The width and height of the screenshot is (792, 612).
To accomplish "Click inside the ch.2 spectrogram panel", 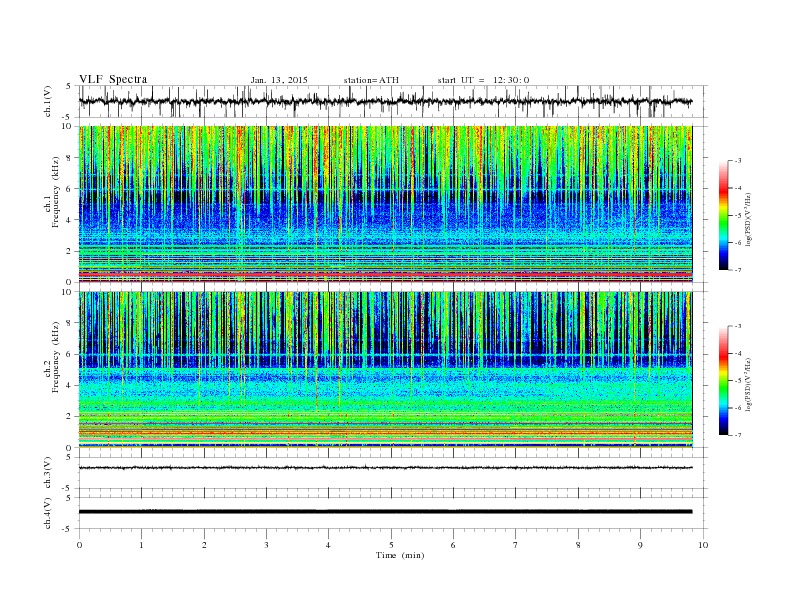I will coord(385,370).
